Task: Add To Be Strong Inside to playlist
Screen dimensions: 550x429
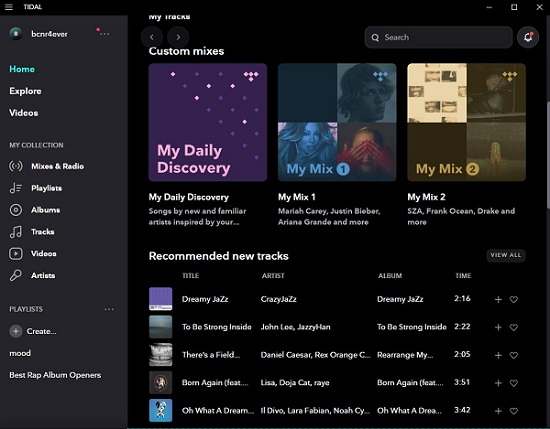Action: 498,327
